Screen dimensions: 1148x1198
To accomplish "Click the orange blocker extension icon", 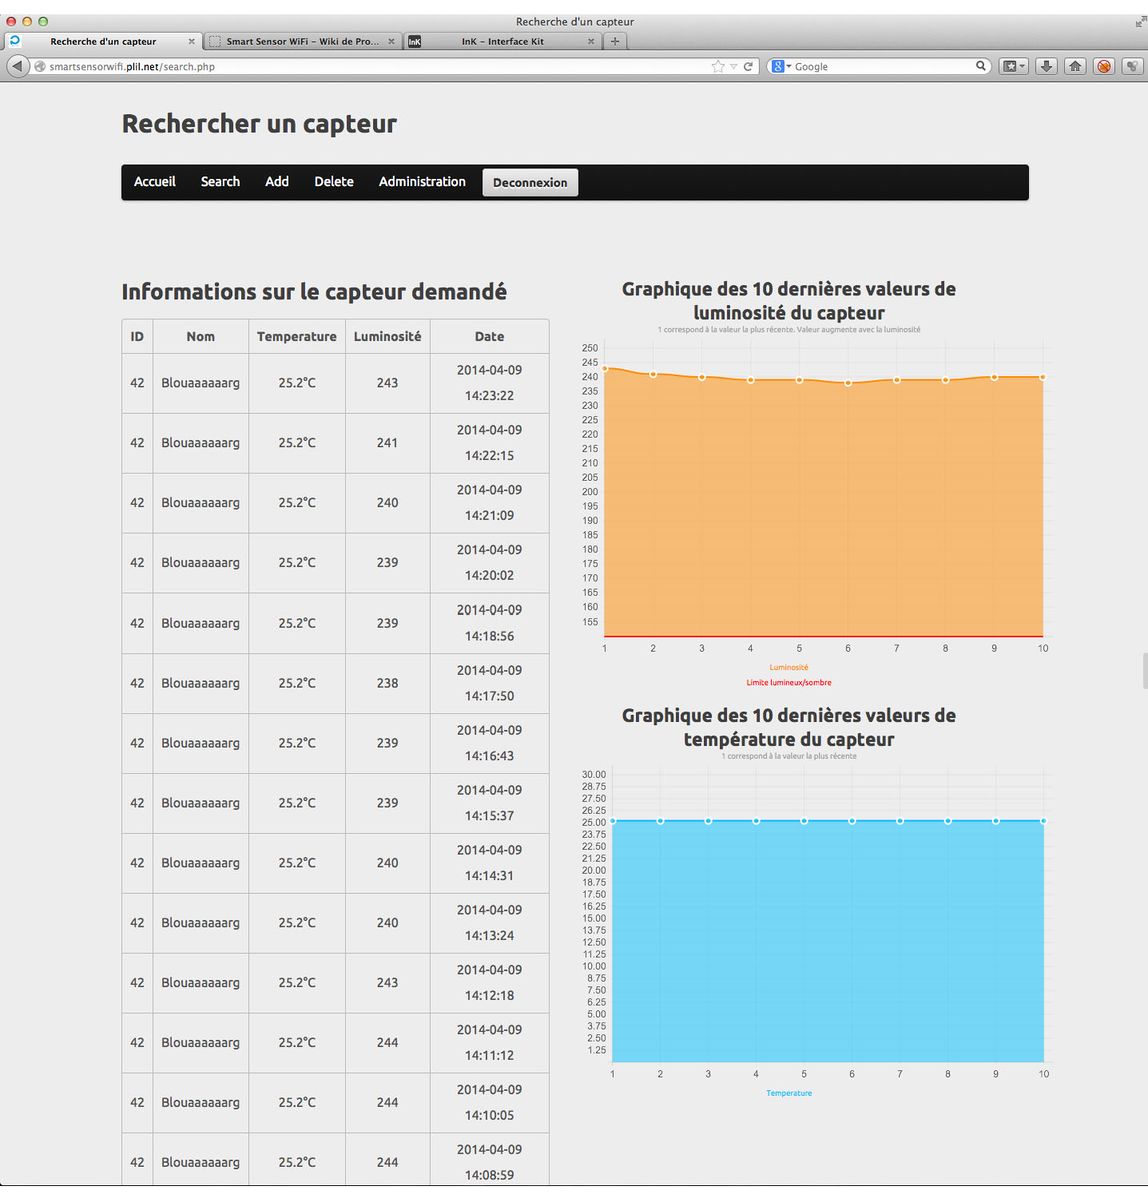I will pyautogui.click(x=1104, y=66).
